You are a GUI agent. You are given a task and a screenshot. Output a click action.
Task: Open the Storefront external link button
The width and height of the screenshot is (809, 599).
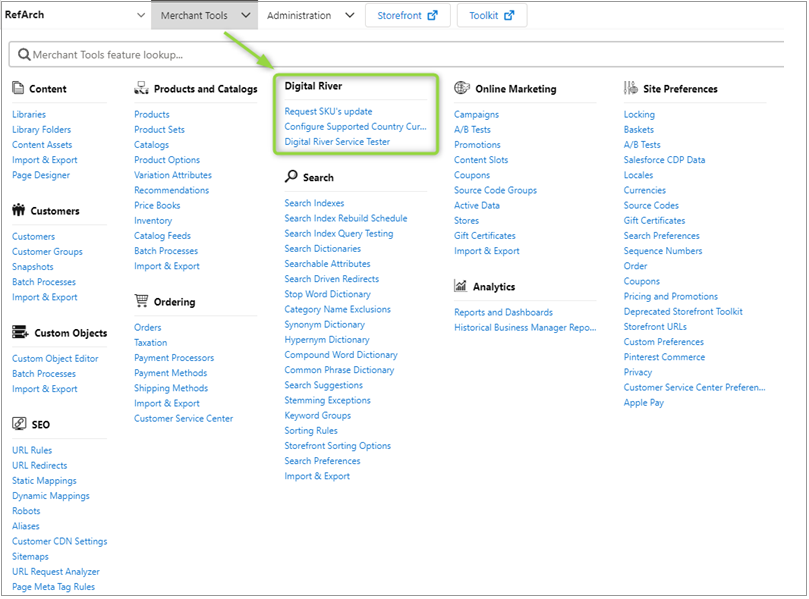pyautogui.click(x=407, y=16)
